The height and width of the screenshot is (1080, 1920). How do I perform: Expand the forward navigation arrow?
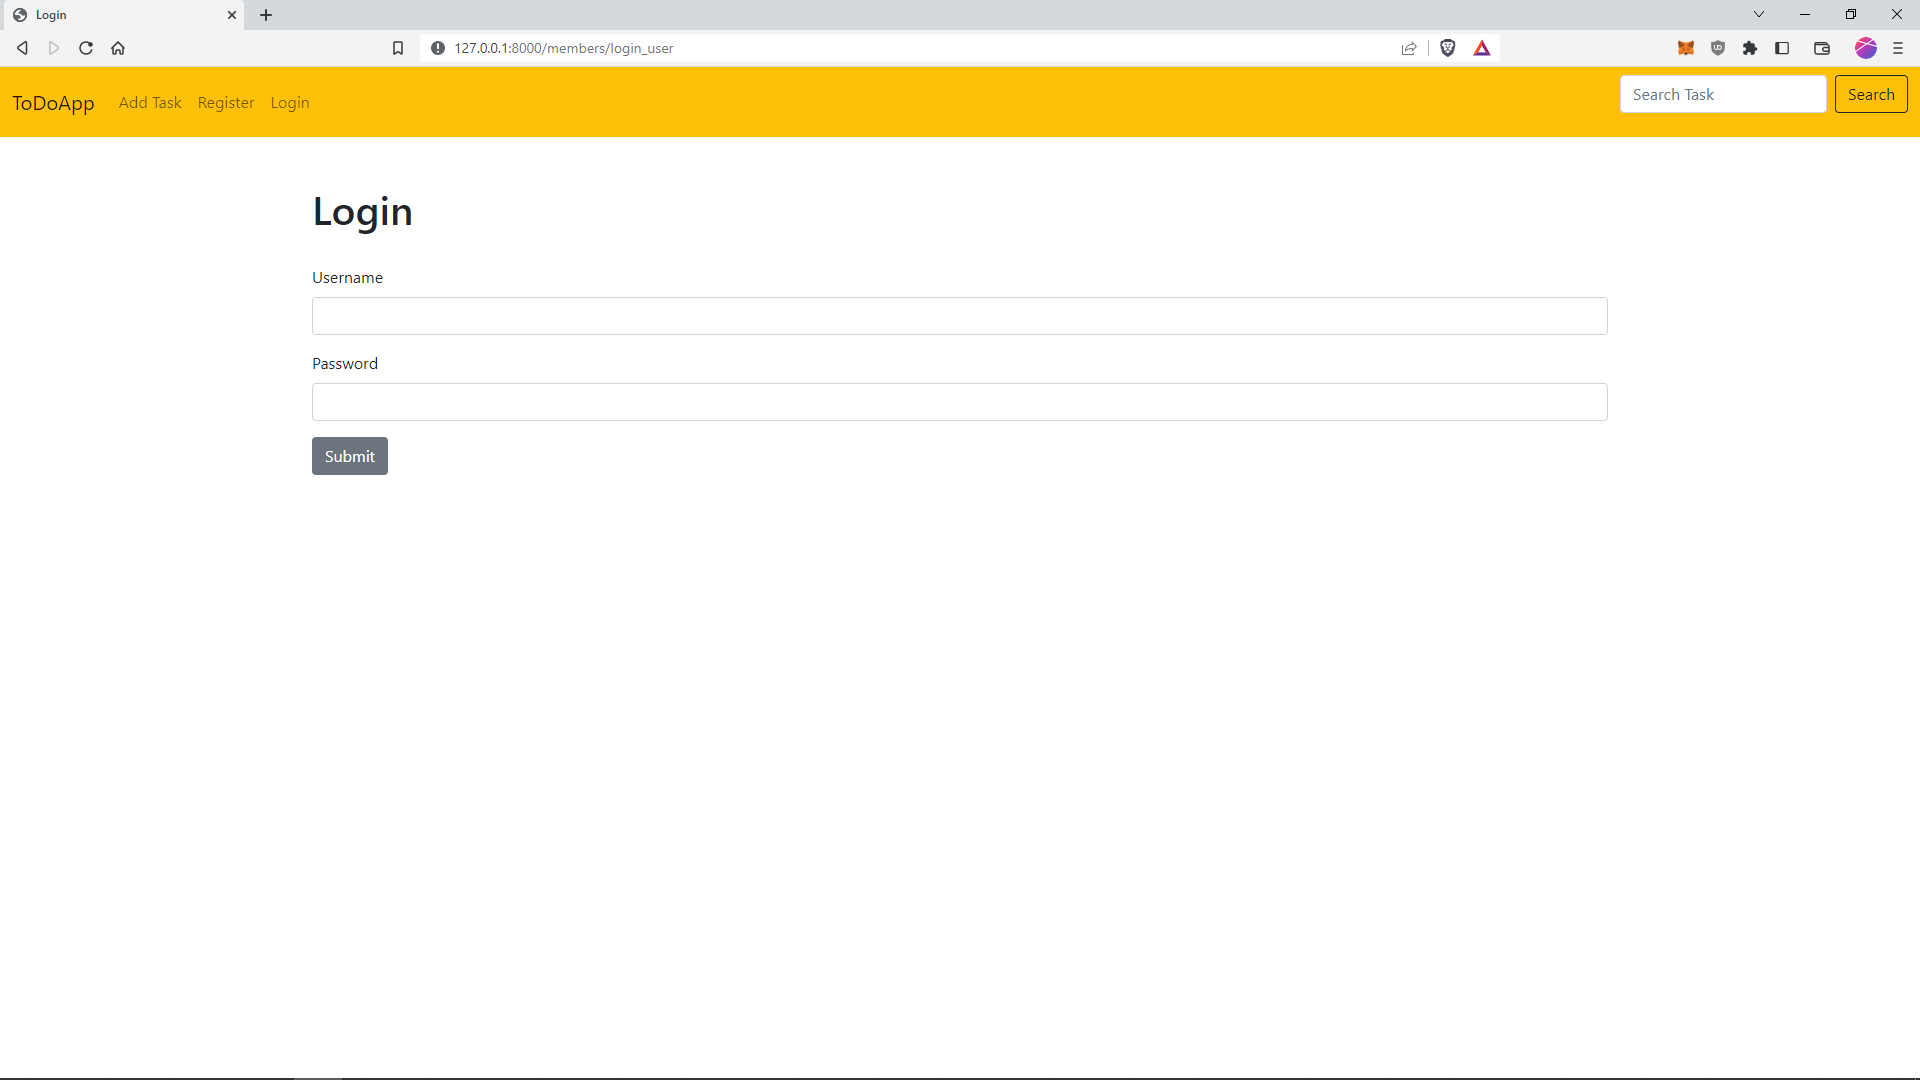pos(53,47)
